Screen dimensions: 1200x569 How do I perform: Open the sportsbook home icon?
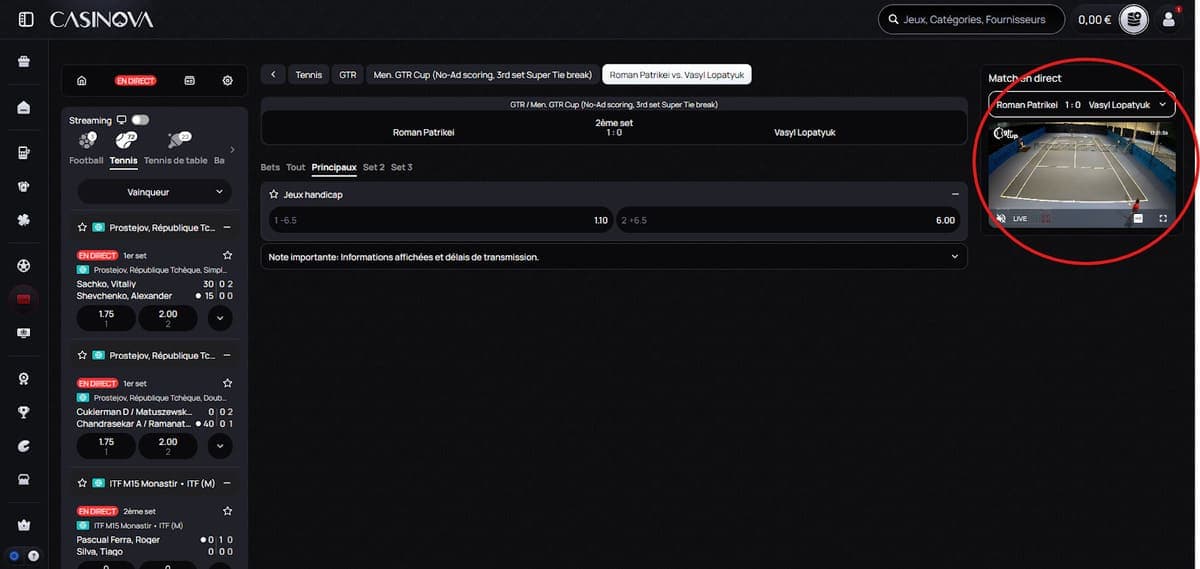point(81,80)
